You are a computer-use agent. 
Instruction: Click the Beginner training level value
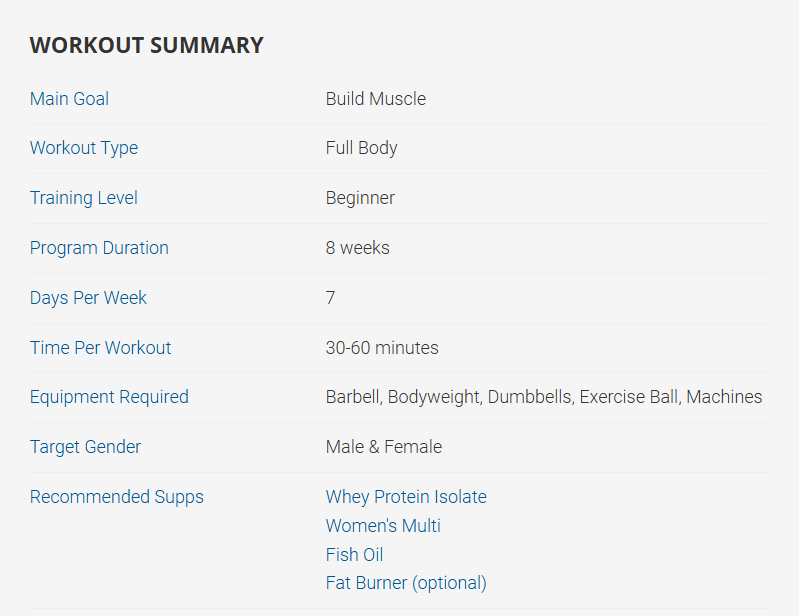[360, 198]
